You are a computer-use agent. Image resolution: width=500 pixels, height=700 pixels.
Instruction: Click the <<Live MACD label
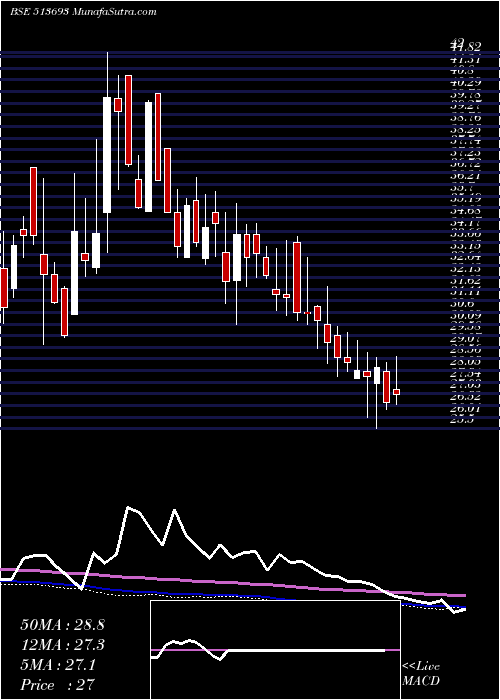tap(421, 674)
